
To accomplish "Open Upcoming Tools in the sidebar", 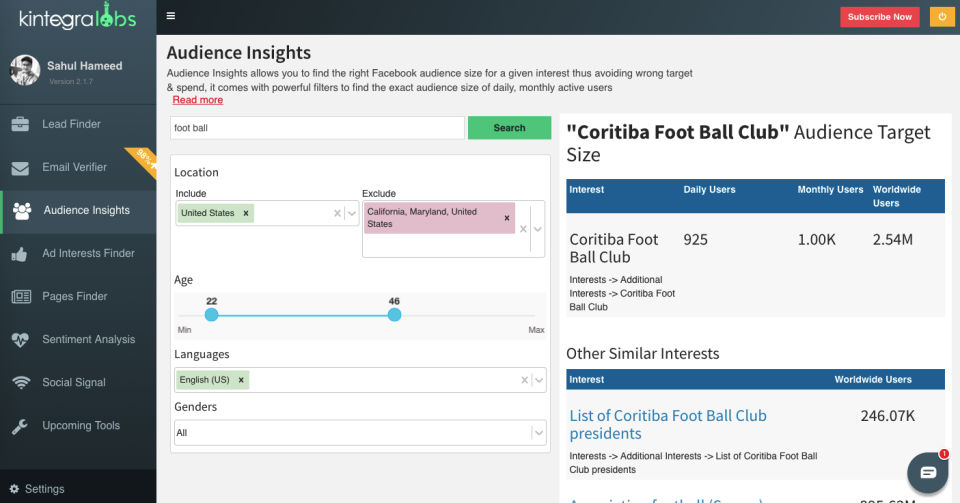I will (x=80, y=426).
